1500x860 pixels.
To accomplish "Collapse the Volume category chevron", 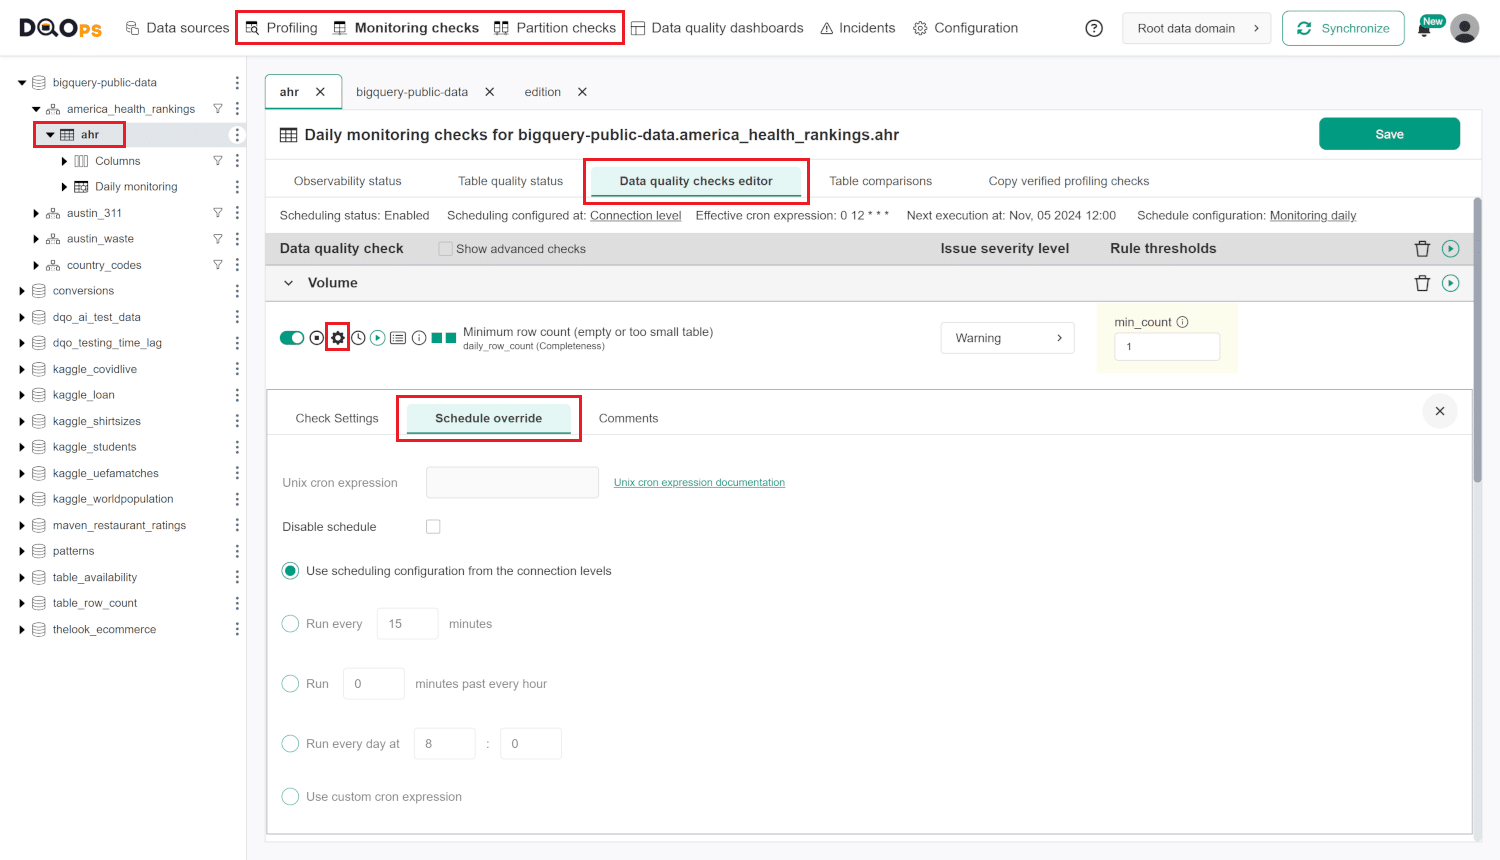I will pos(289,283).
